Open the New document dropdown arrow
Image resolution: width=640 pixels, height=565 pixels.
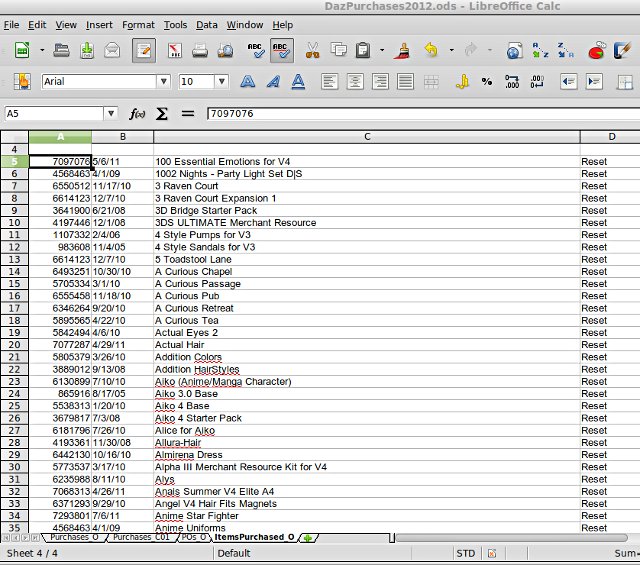coord(42,51)
